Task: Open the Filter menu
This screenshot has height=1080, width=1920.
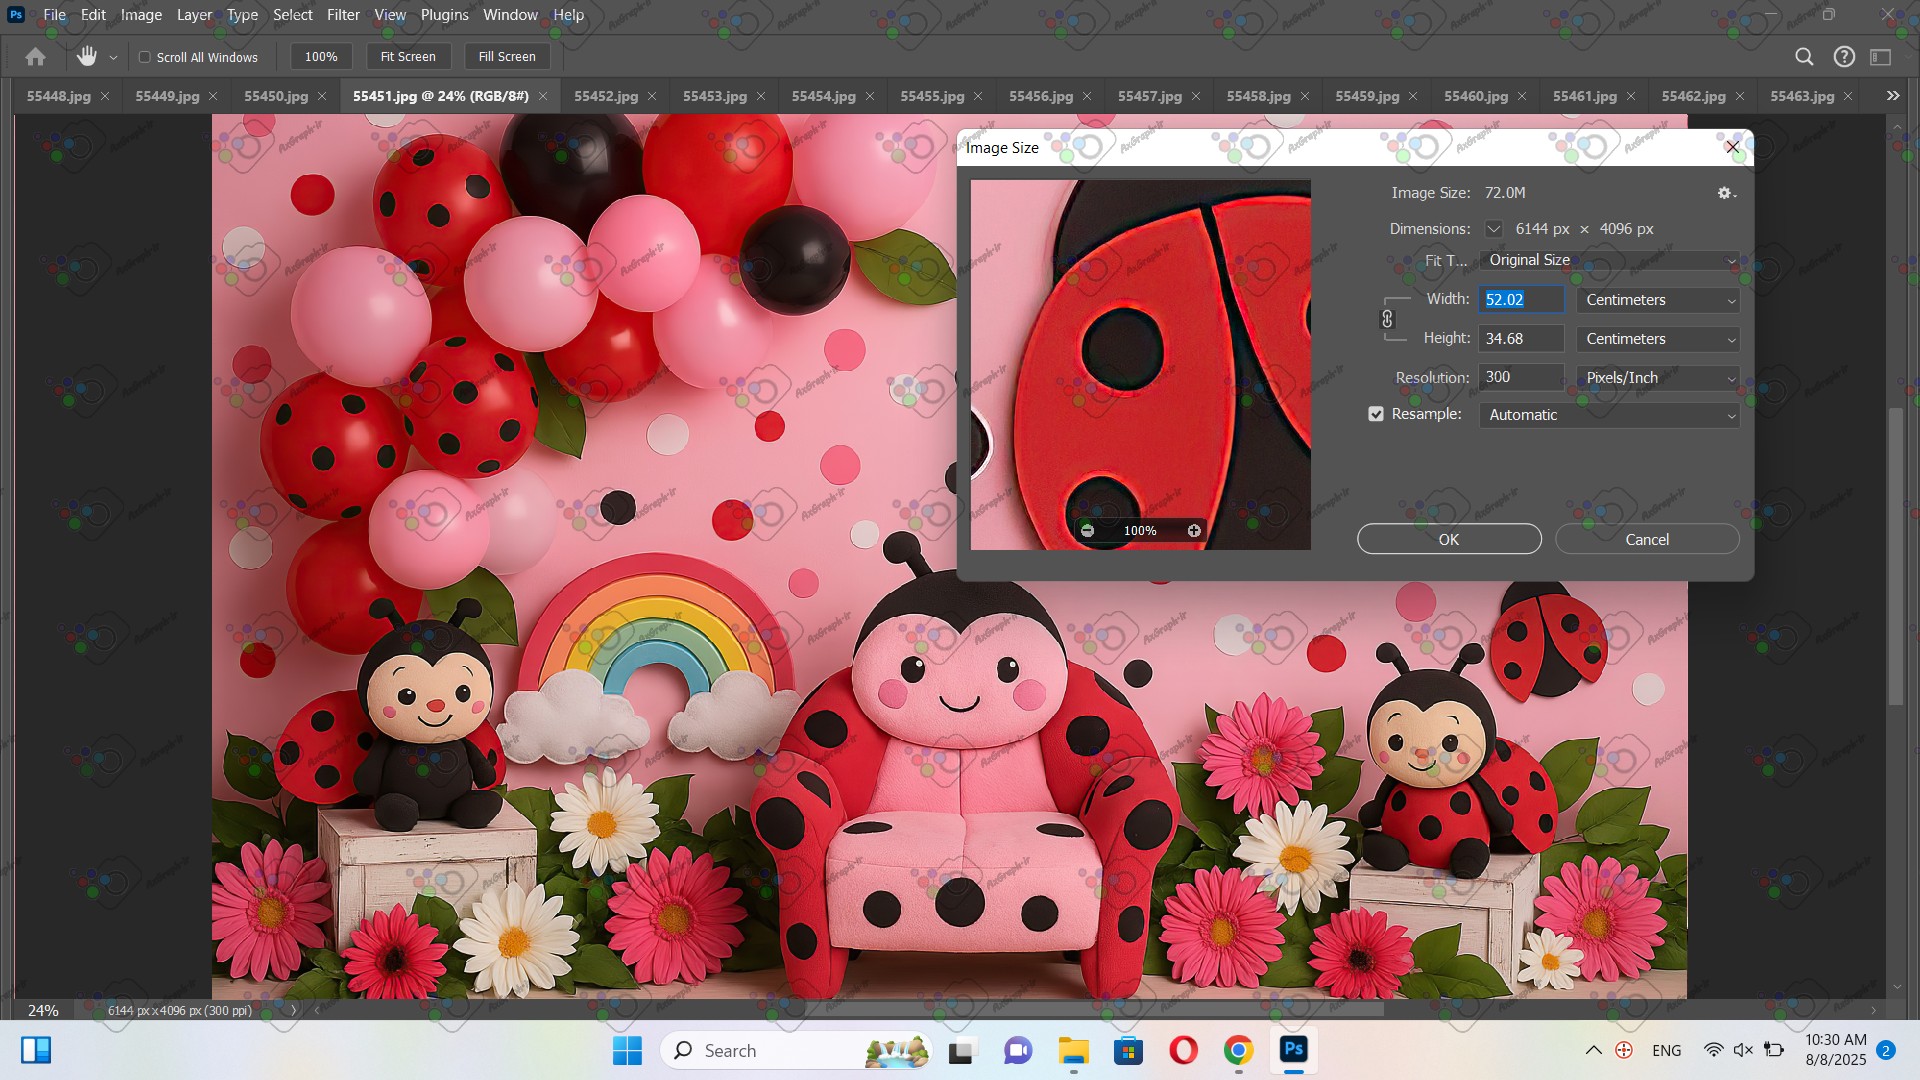Action: (x=343, y=15)
